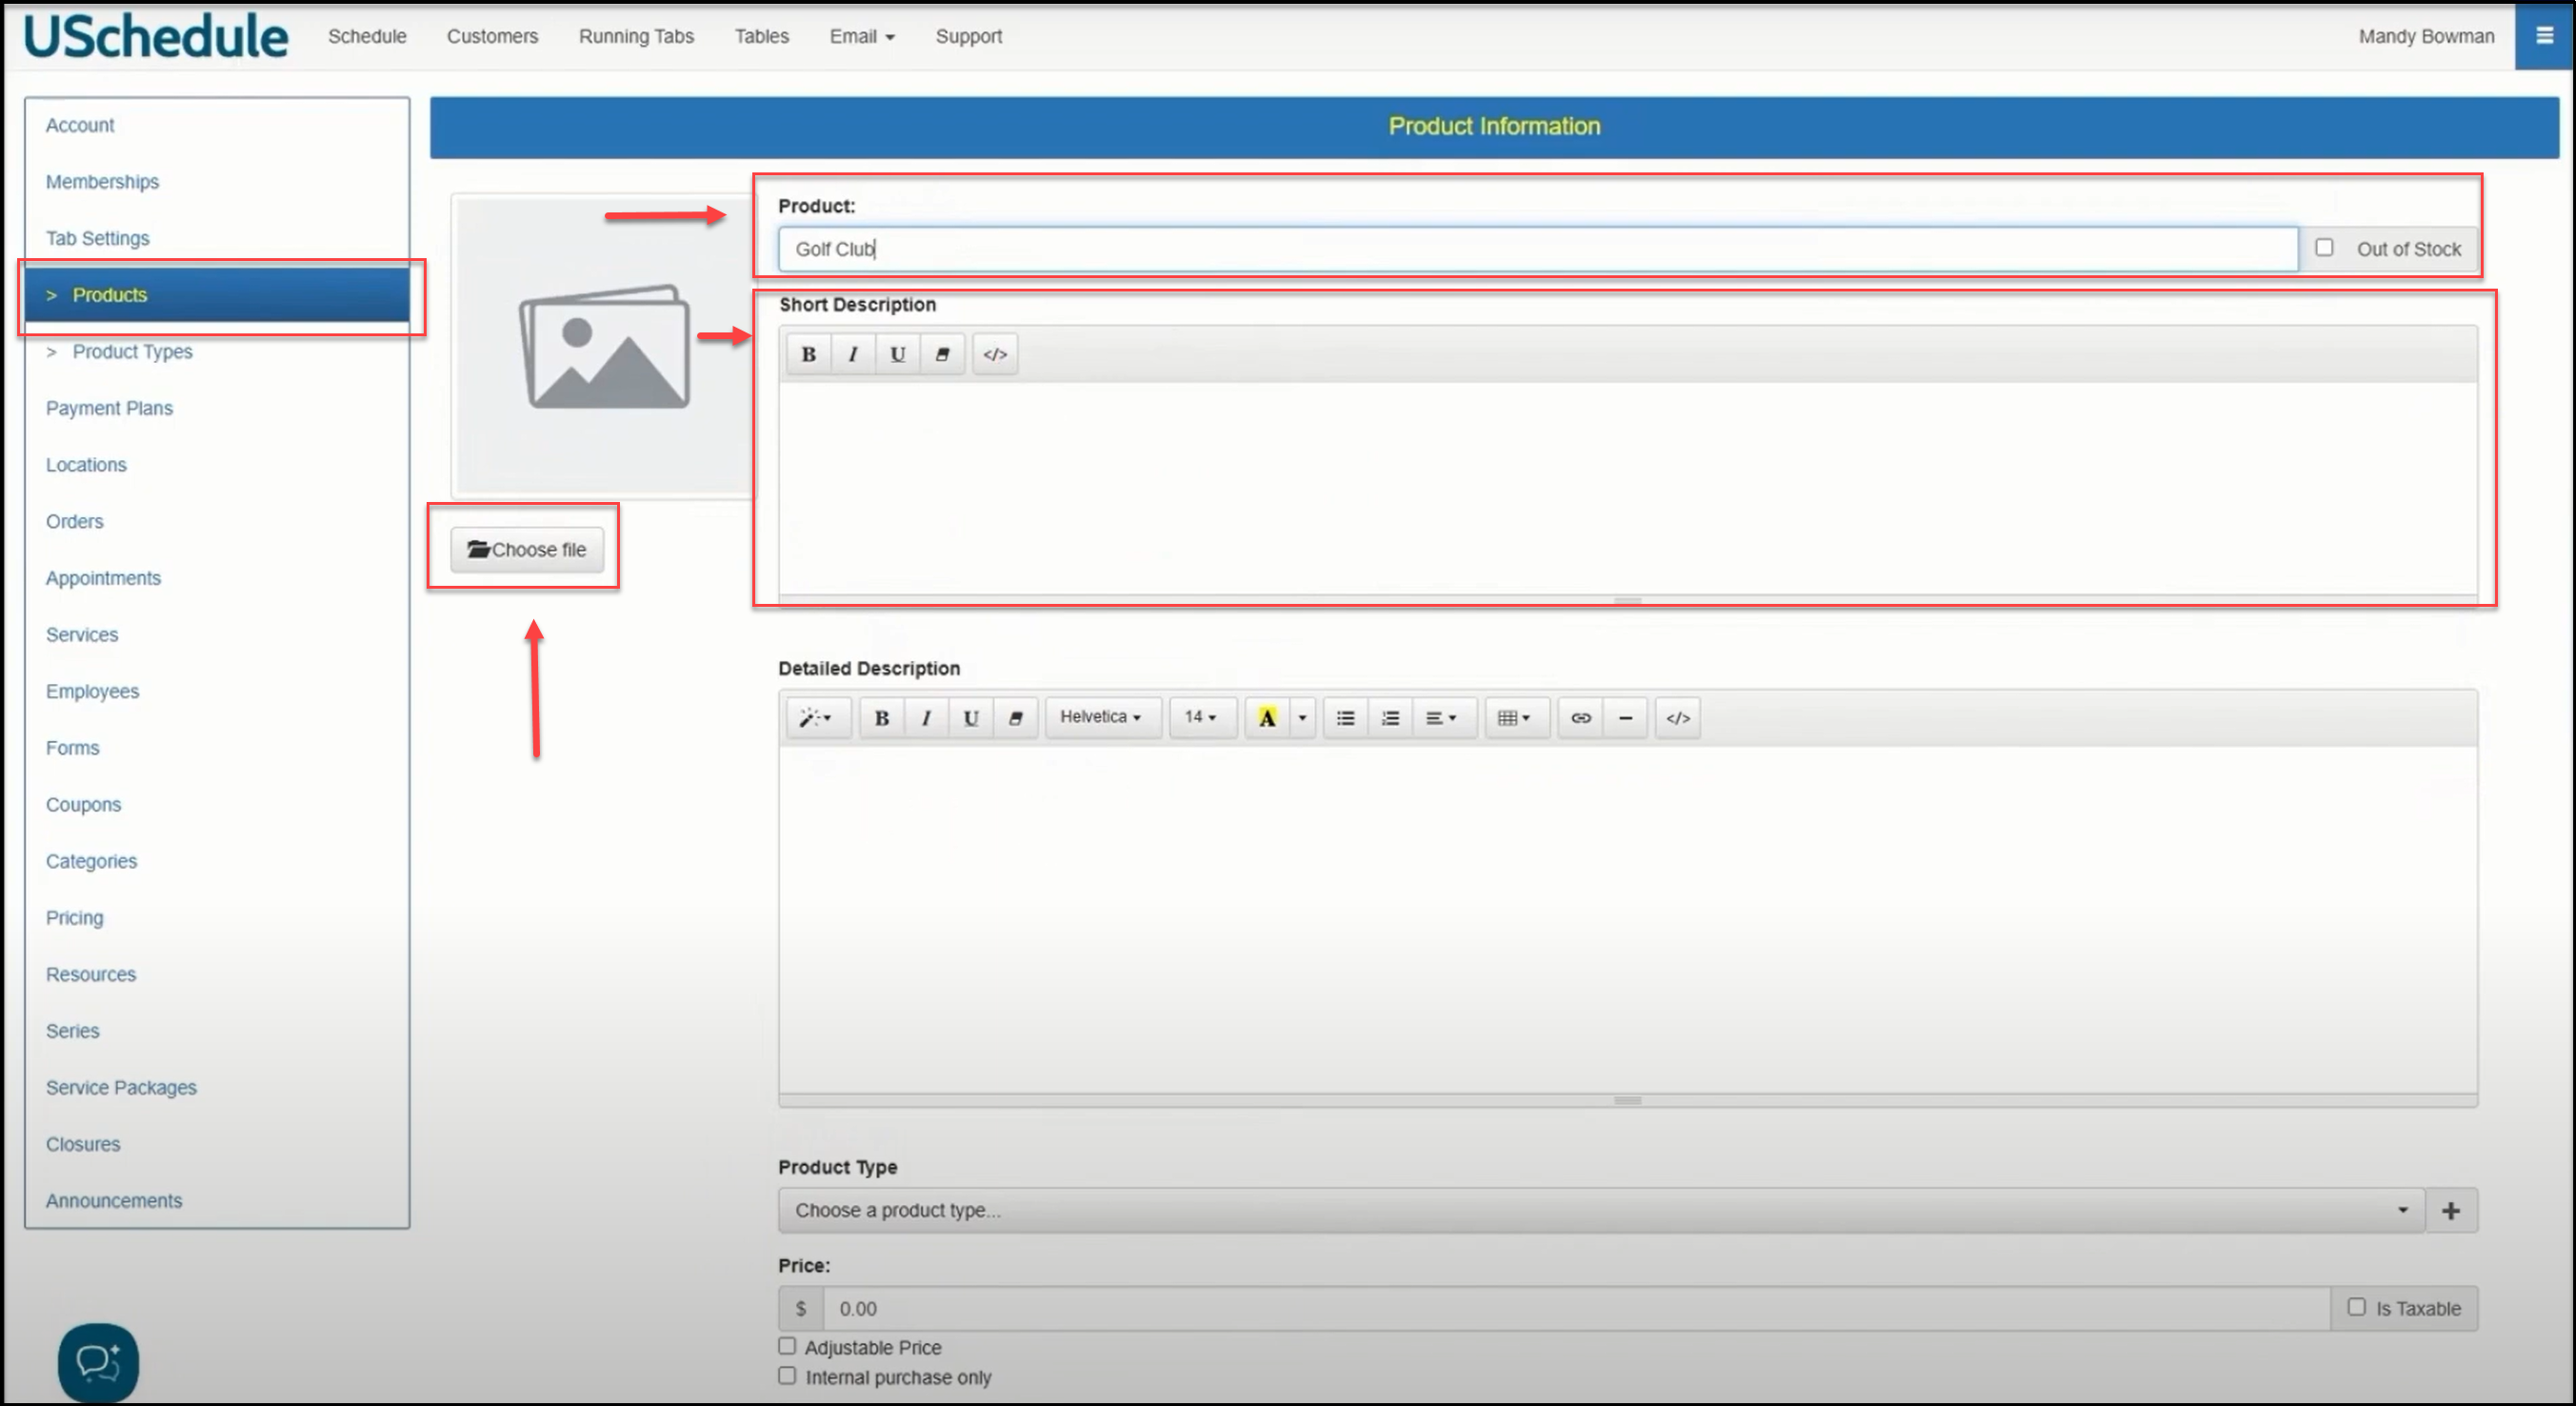
Task: Open the Helvetica font dropdown
Action: 1100,717
